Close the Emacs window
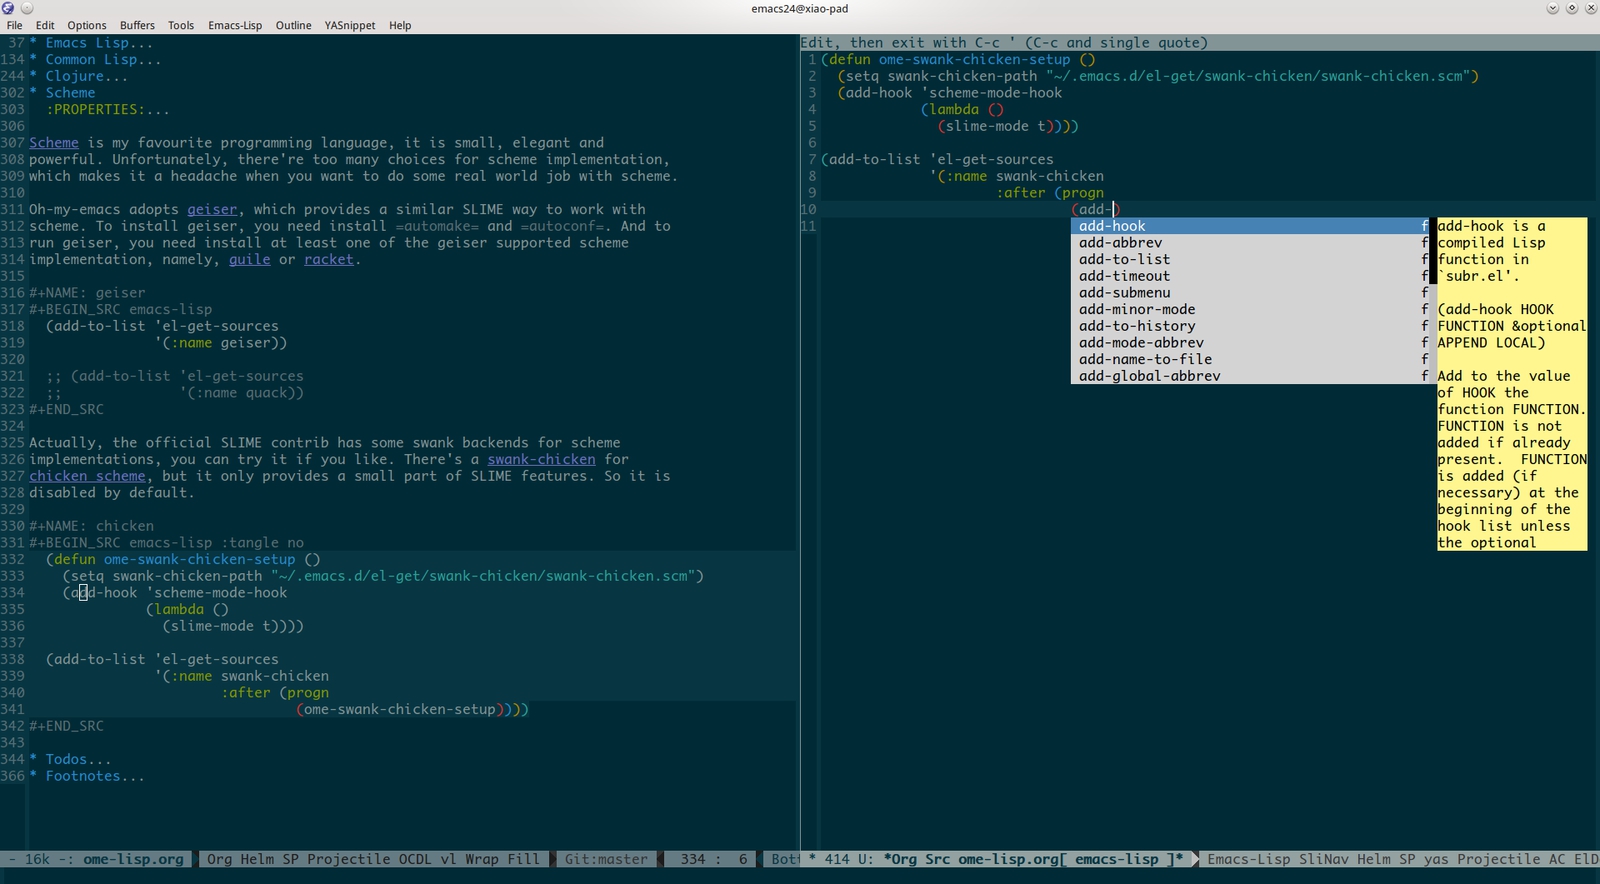Viewport: 1600px width, 884px height. pyautogui.click(x=1590, y=8)
